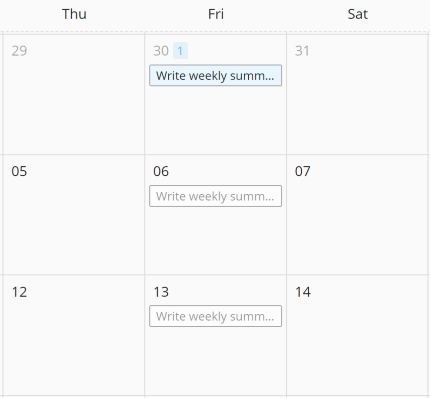Viewport: 430px width, 398px height.
Task: Click the Thu column header
Action: point(74,14)
